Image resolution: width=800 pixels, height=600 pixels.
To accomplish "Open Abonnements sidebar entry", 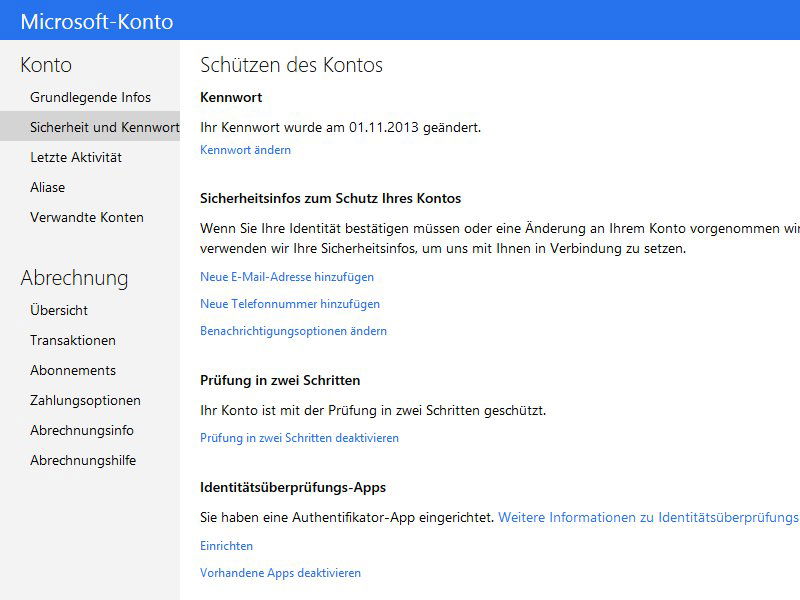I will 73,370.
